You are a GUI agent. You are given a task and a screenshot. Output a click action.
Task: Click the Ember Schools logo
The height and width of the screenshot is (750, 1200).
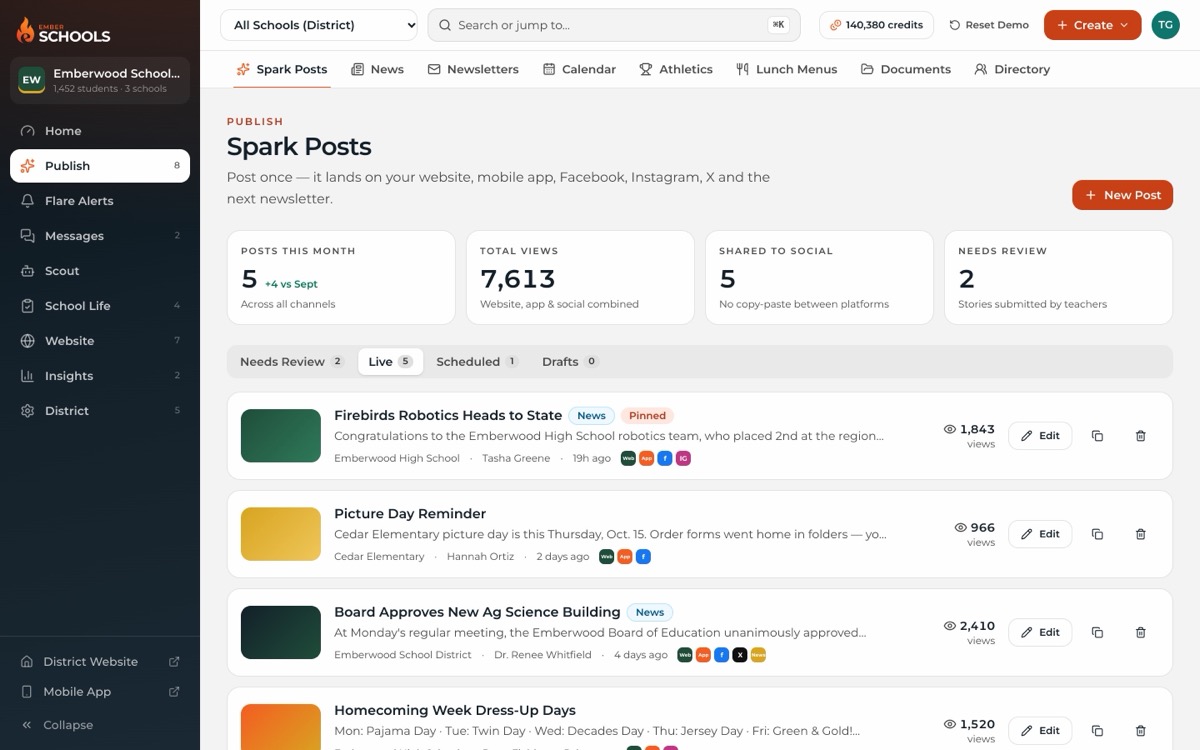click(64, 29)
